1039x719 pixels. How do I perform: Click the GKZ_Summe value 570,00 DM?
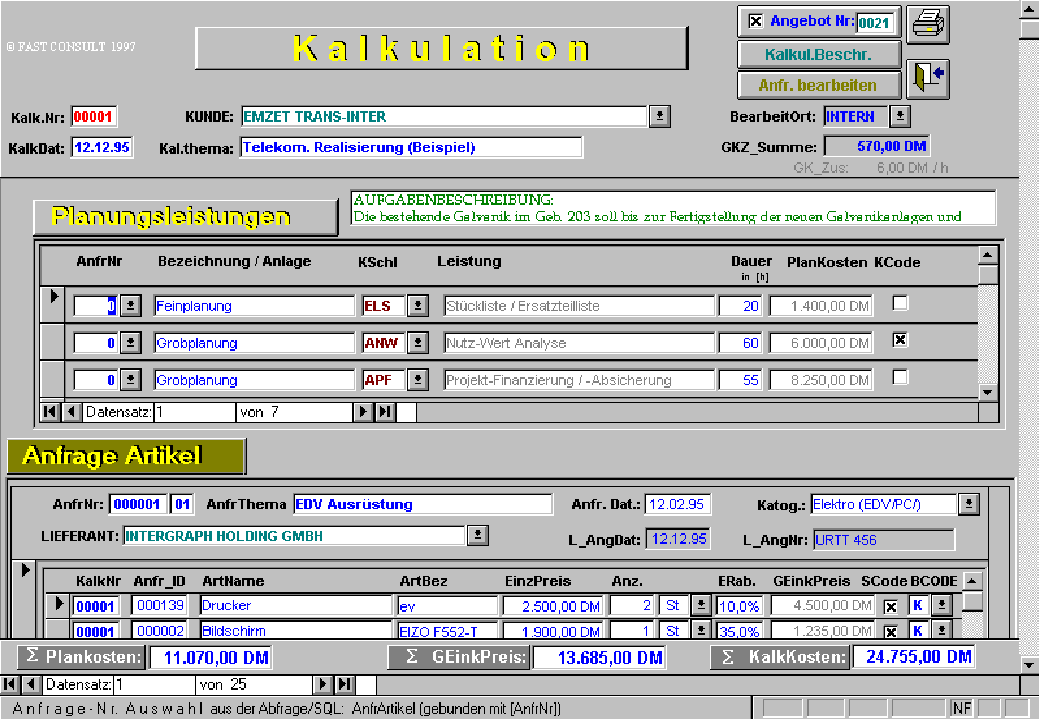877,146
